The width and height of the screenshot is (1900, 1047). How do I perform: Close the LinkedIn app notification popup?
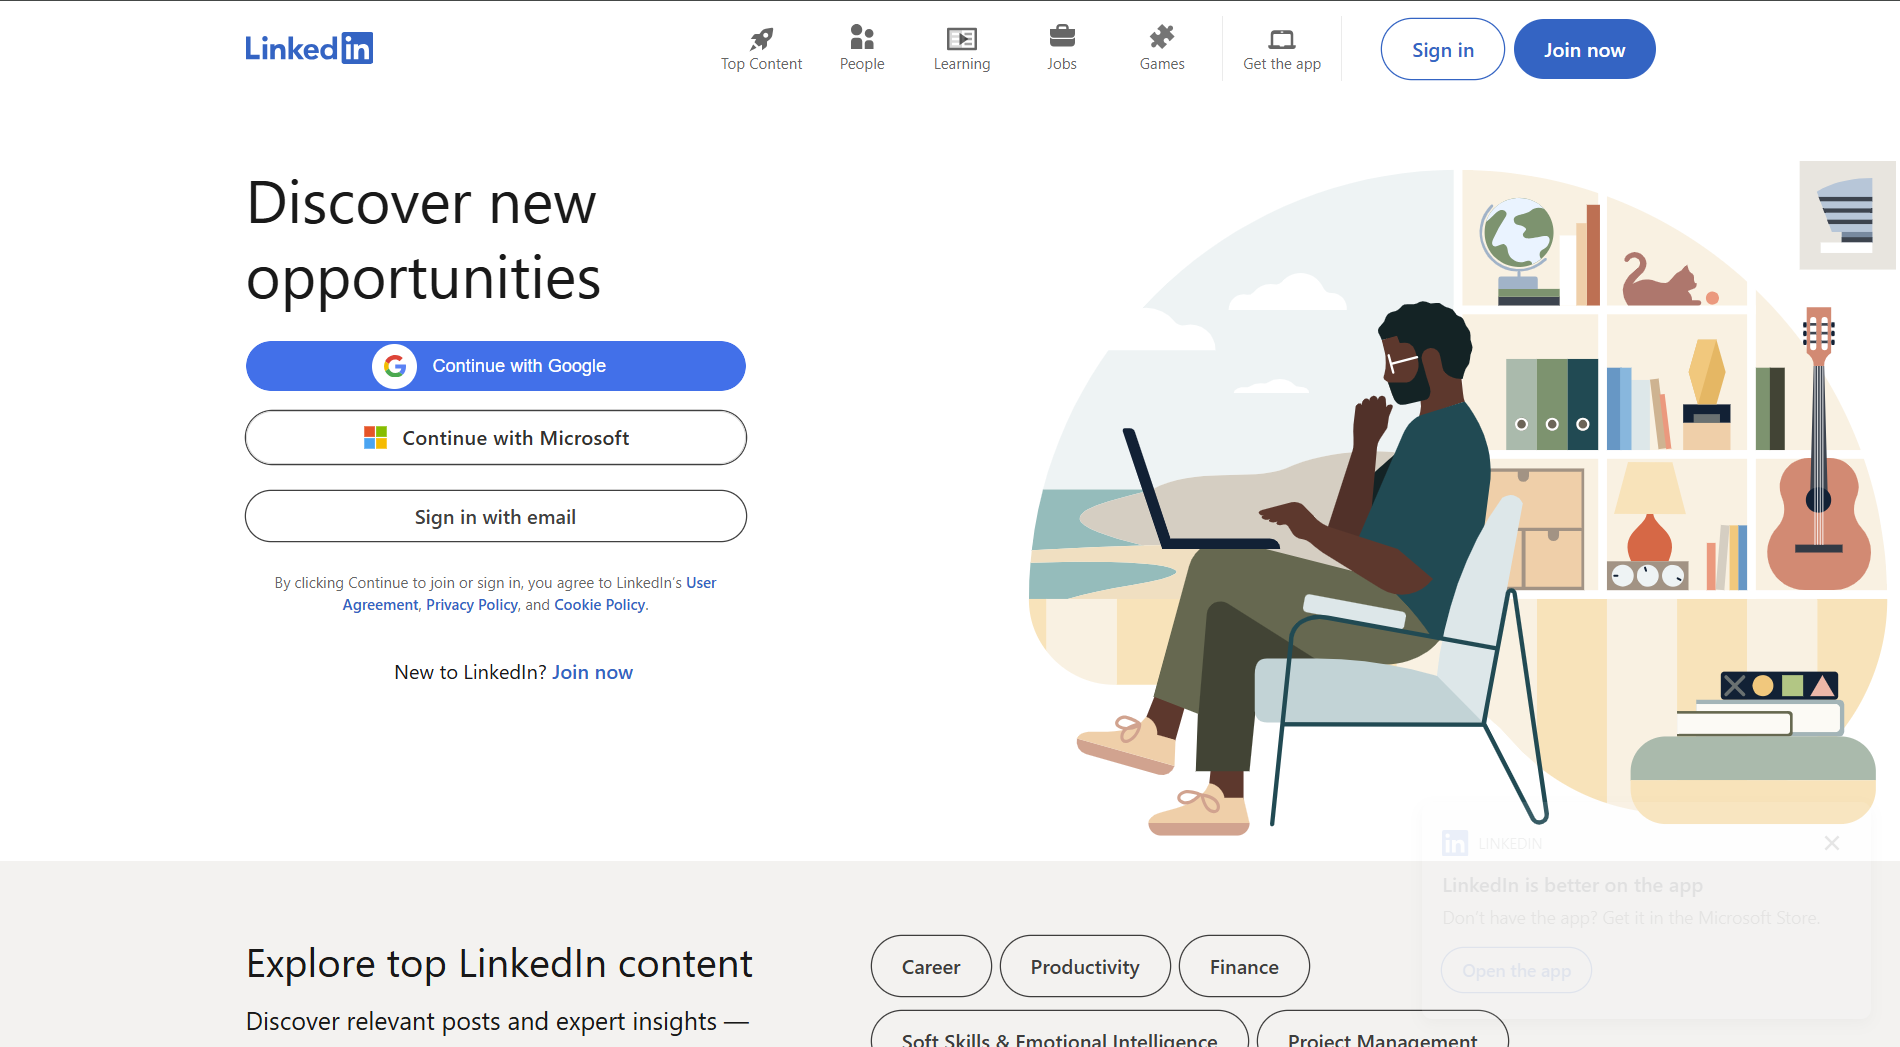point(1832,843)
